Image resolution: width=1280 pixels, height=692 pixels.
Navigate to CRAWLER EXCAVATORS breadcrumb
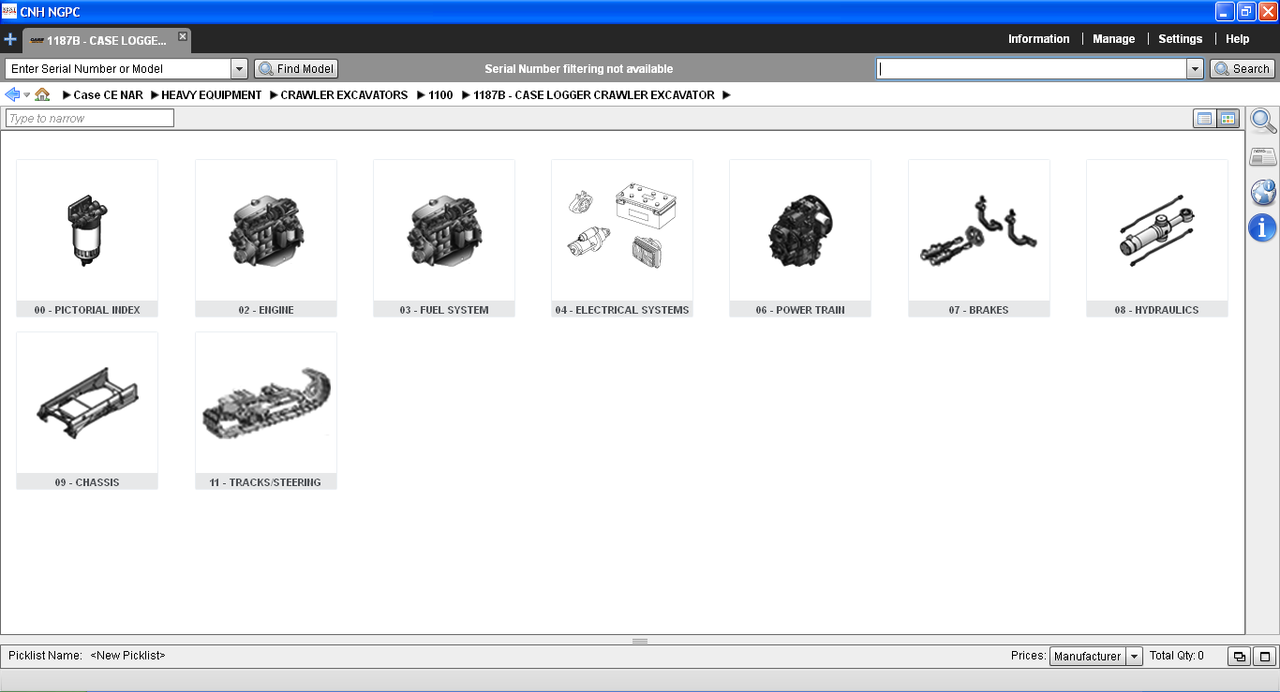tap(344, 95)
